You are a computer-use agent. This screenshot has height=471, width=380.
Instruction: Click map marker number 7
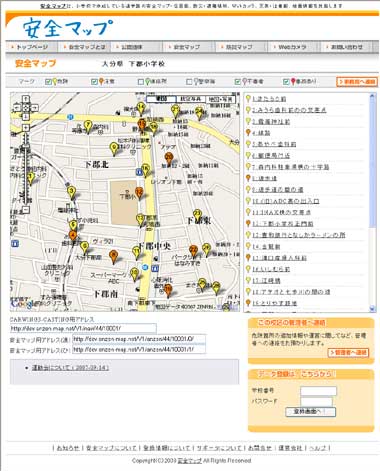[x=88, y=126]
